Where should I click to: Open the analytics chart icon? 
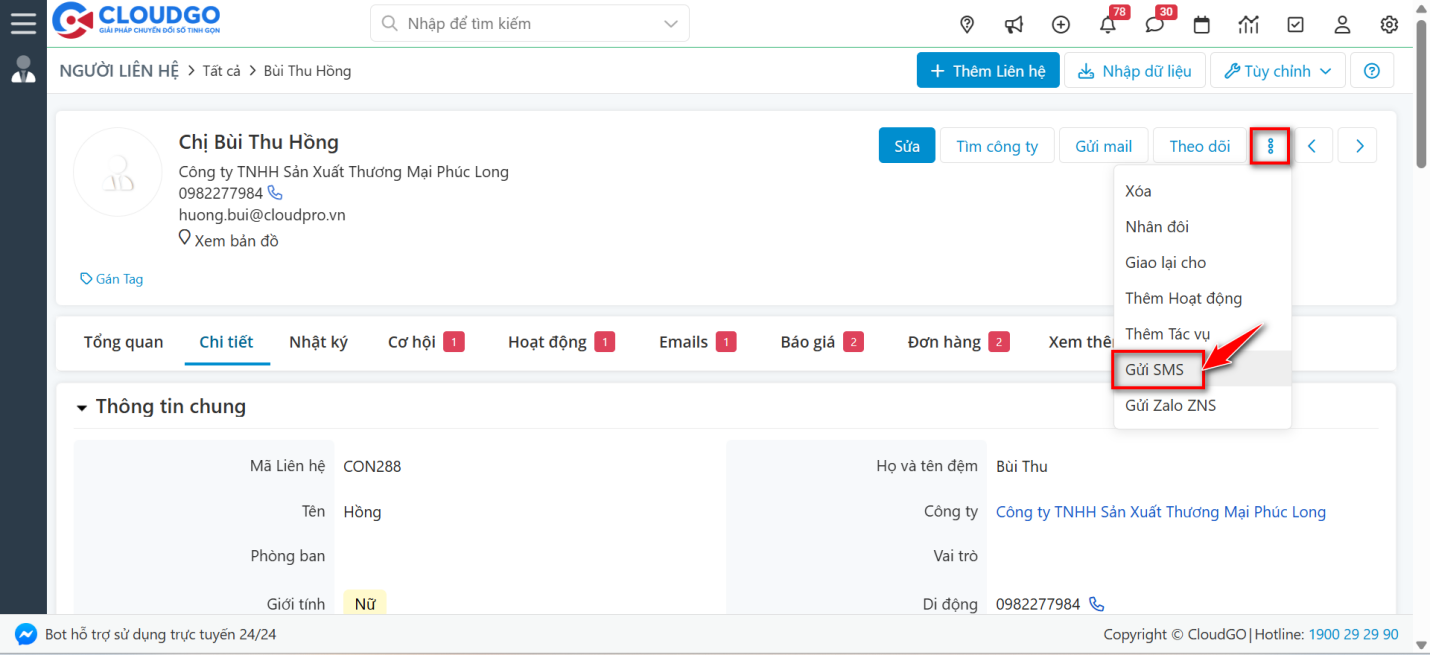pyautogui.click(x=1248, y=23)
